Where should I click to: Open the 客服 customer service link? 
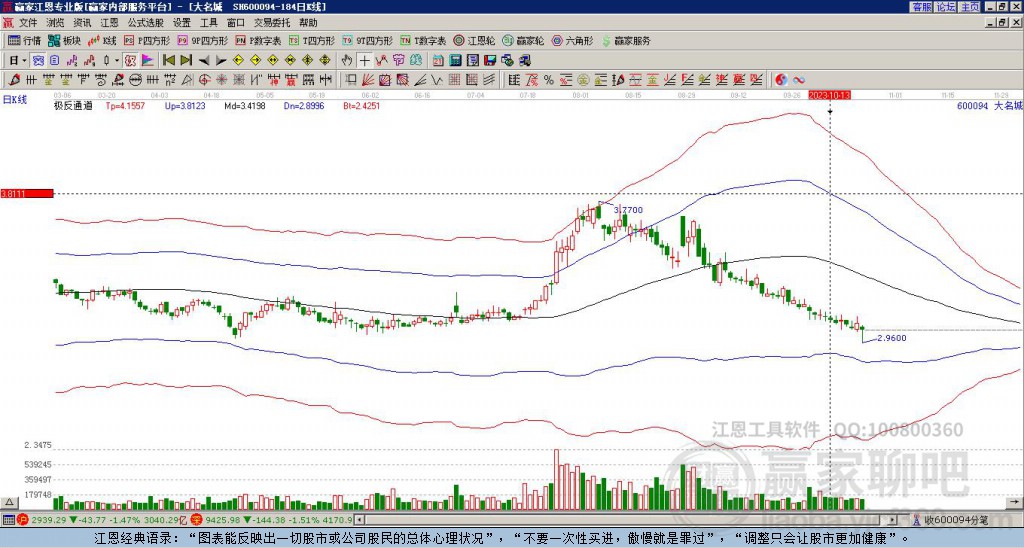921,7
